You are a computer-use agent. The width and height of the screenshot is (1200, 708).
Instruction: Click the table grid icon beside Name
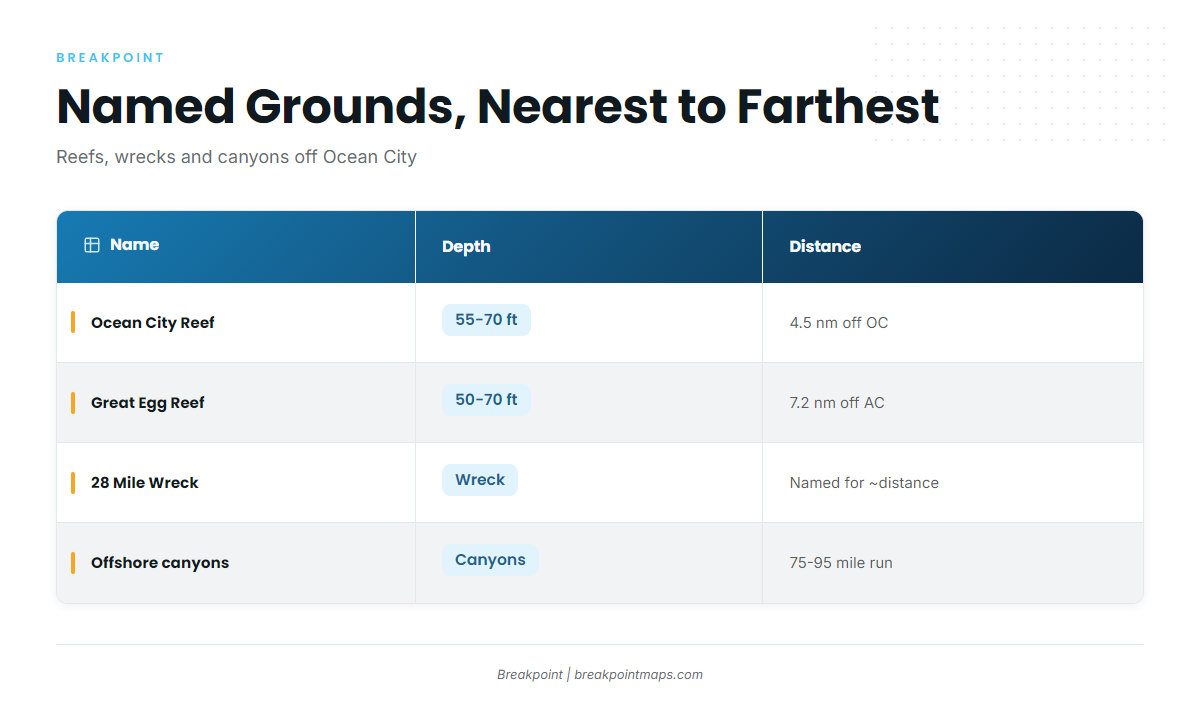click(x=92, y=245)
